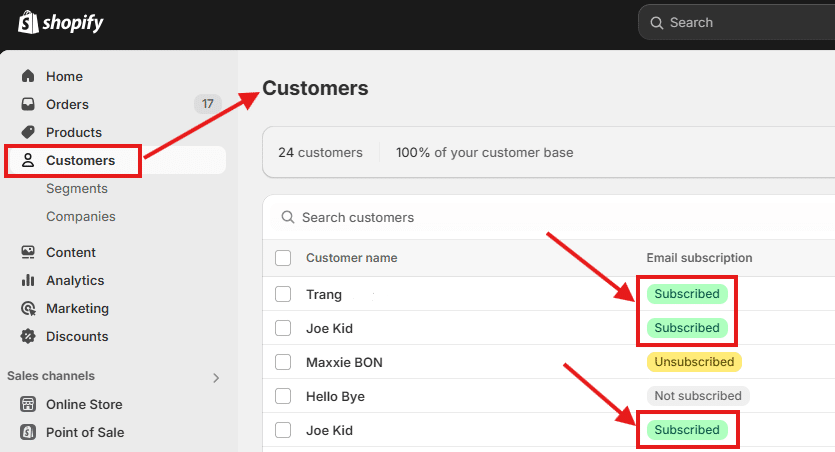The height and width of the screenshot is (452, 835).
Task: Tick the Hello Bye checkbox
Action: coord(283,396)
